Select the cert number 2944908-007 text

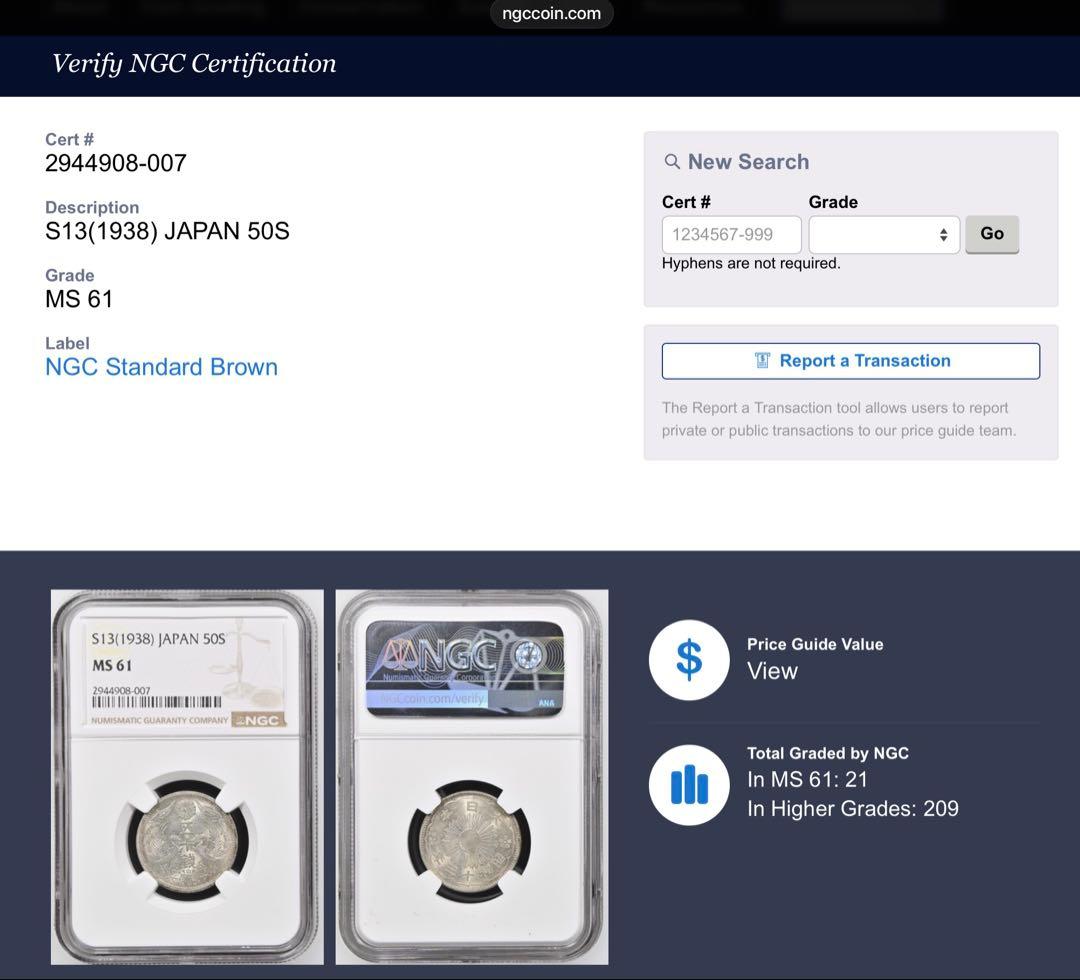116,163
